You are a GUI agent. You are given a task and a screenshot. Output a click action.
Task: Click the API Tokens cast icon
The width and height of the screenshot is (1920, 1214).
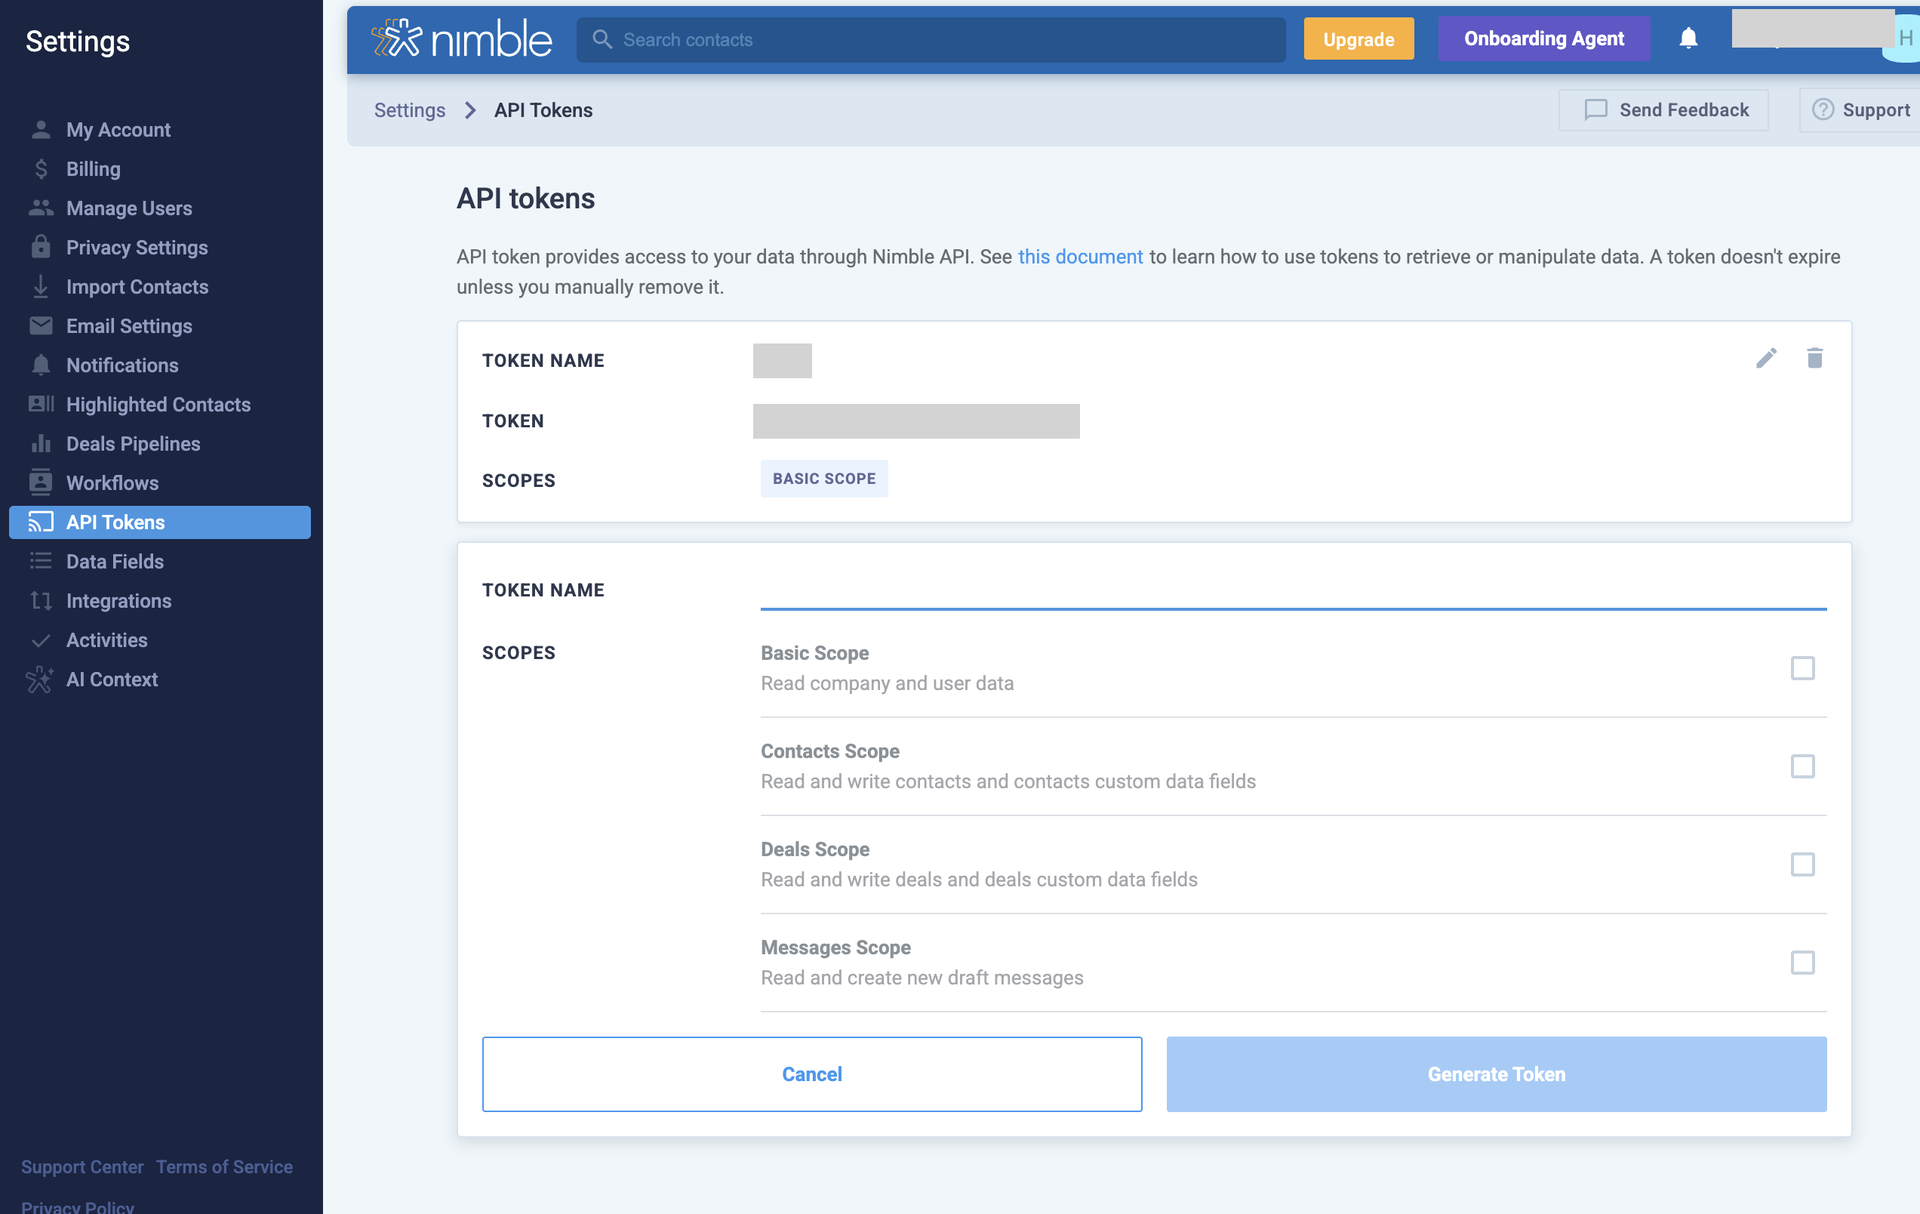pos(41,522)
